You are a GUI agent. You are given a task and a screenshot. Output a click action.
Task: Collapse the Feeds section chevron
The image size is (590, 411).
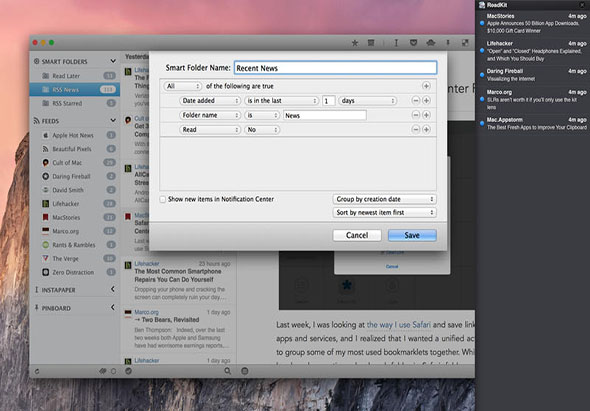113,120
